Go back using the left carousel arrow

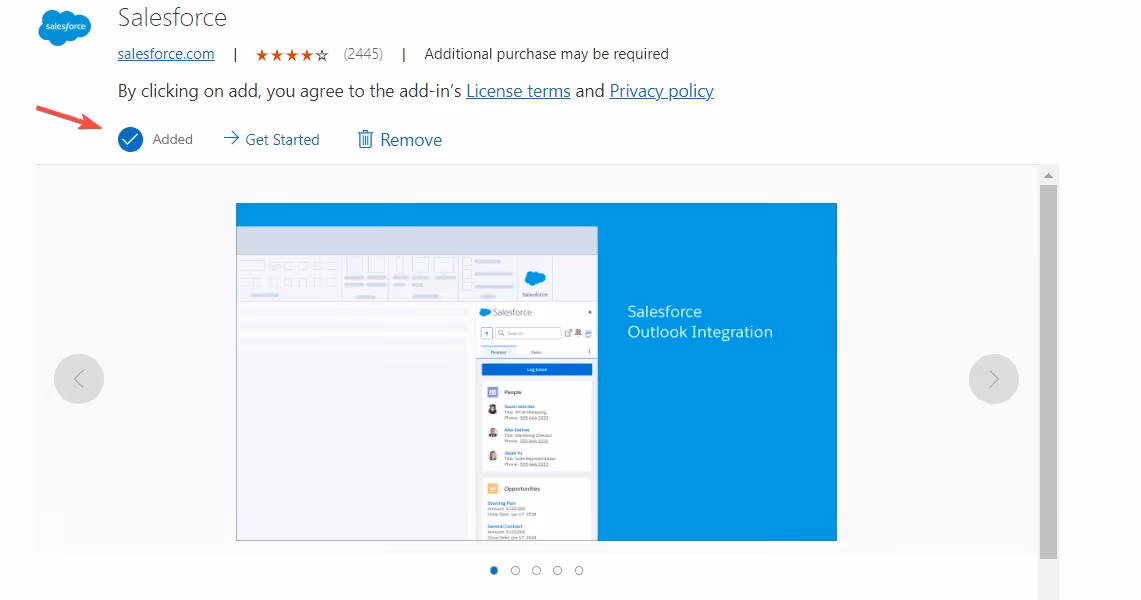[x=79, y=379]
